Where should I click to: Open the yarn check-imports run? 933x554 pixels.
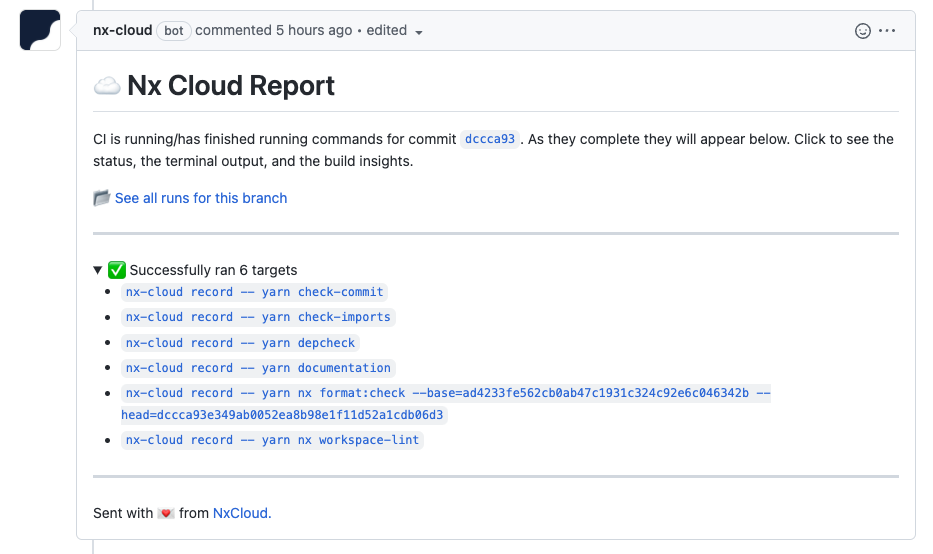[x=258, y=317]
